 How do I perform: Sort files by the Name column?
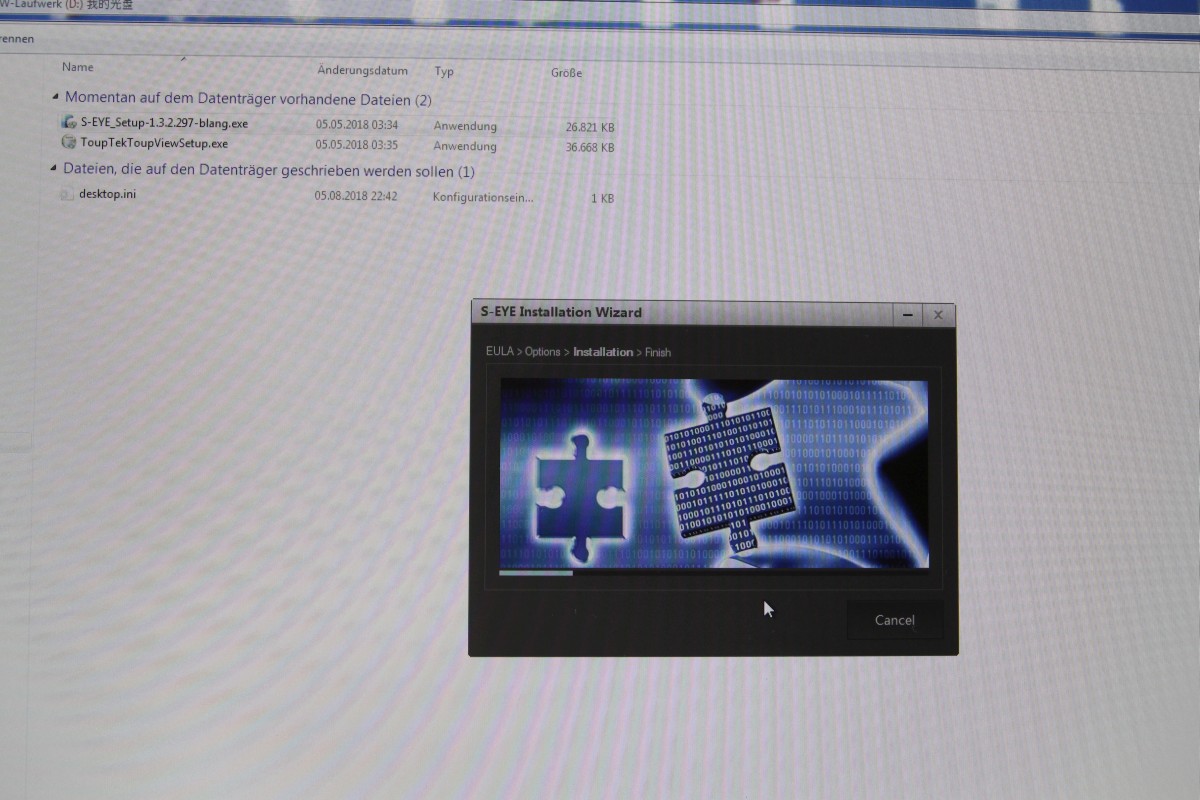point(78,67)
